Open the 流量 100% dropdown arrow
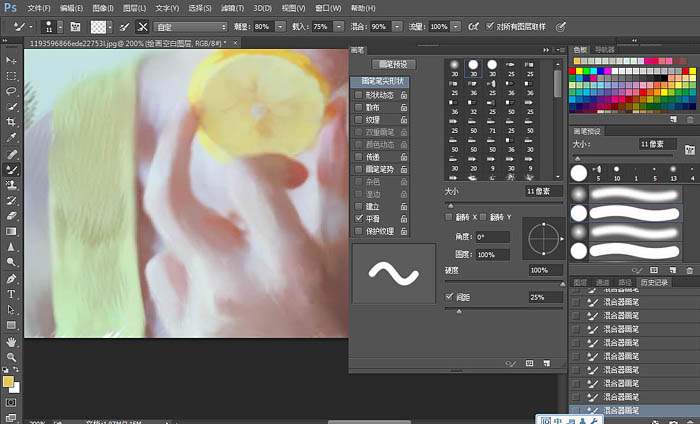The width and height of the screenshot is (700, 424). point(455,27)
